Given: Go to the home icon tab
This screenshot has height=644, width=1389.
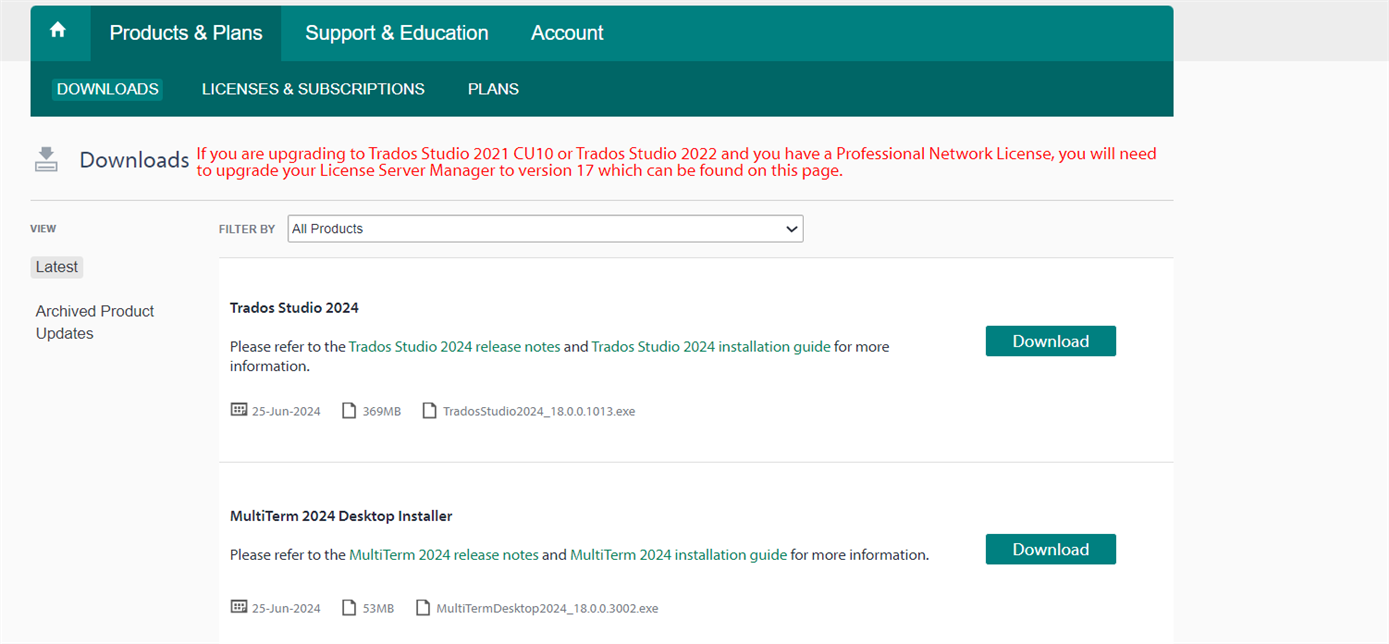Looking at the screenshot, I should [x=58, y=31].
